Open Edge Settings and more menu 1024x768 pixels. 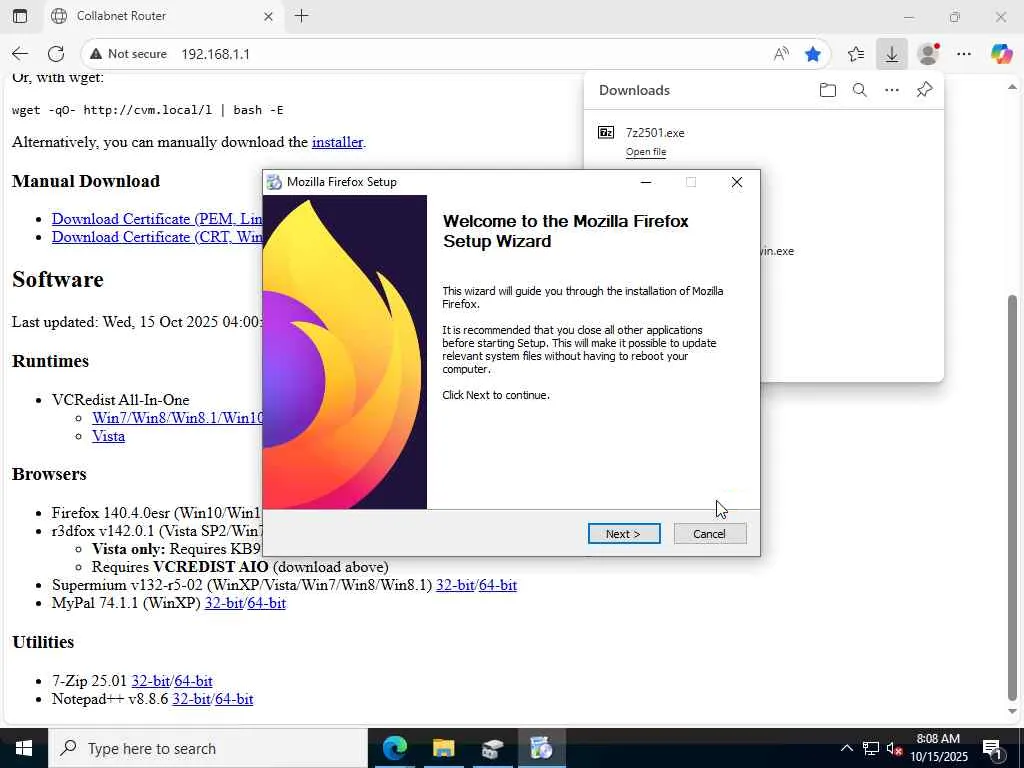[x=964, y=54]
